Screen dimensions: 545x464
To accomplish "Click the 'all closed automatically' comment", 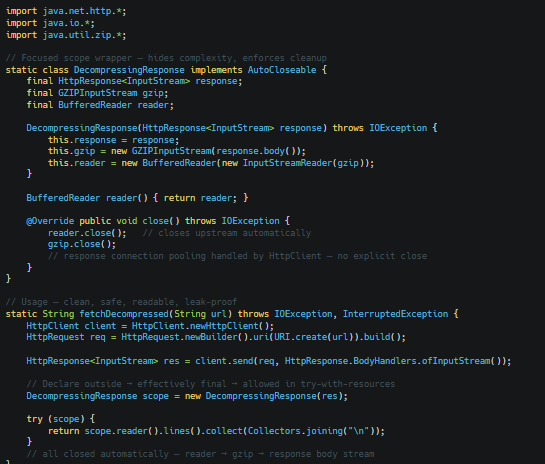I will [x=200, y=454].
